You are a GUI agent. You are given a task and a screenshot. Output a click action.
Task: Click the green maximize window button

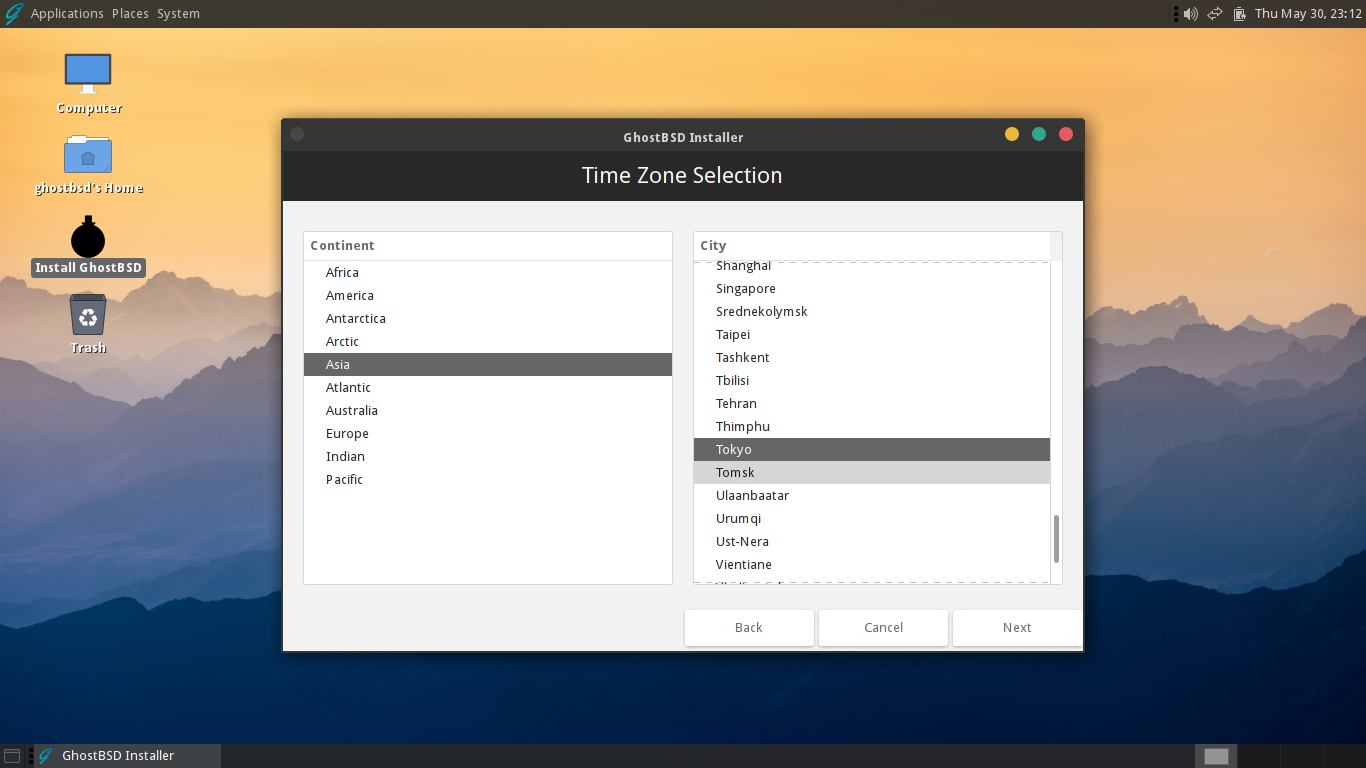pyautogui.click(x=1039, y=134)
